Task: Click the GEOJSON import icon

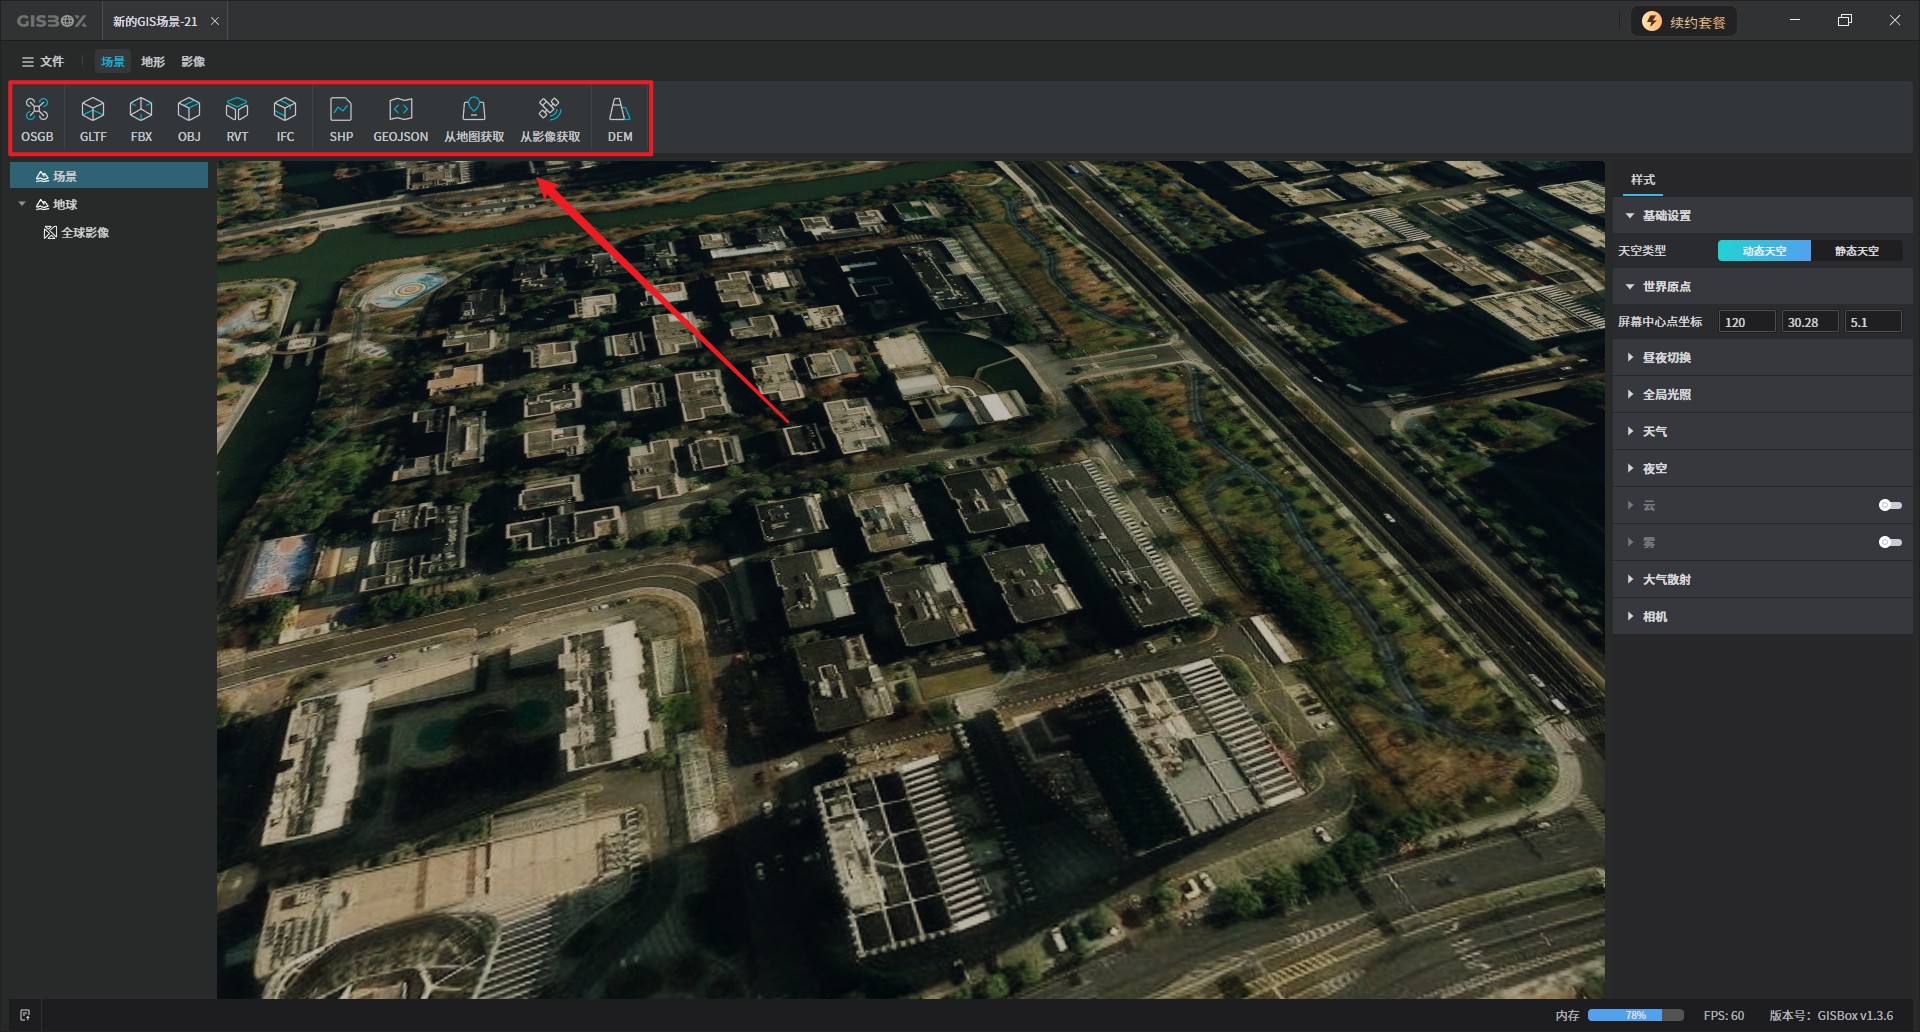Action: 400,118
